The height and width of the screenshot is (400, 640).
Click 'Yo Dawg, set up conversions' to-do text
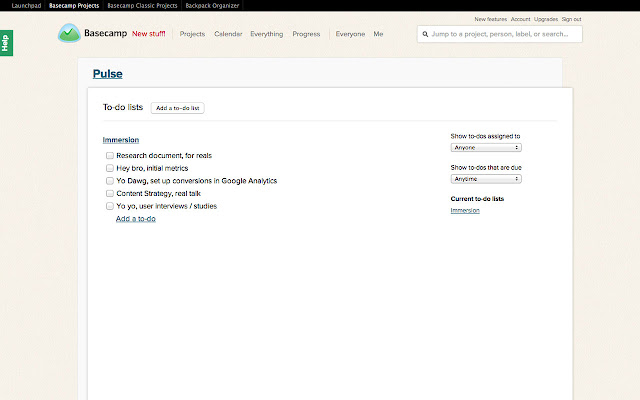click(x=197, y=181)
